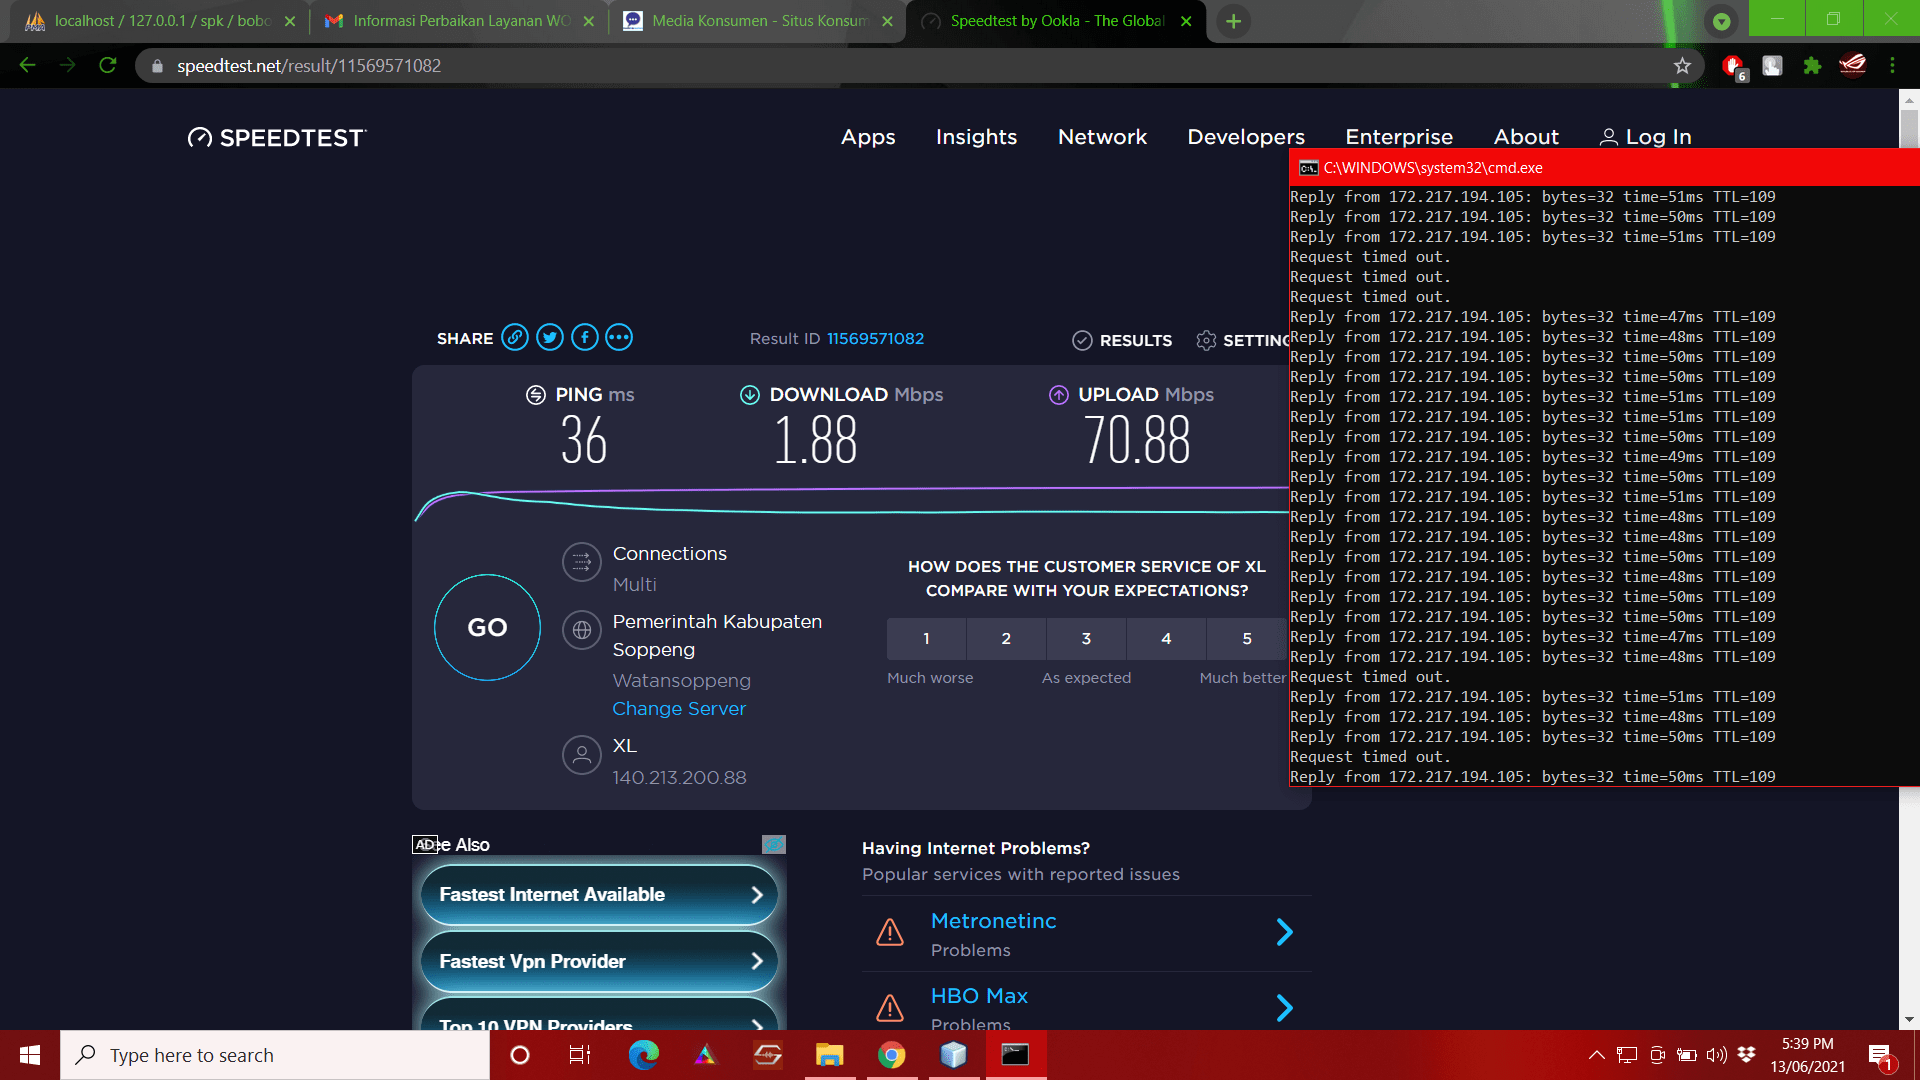
Task: Click the cmd.exe window title bar
Action: tap(1604, 168)
